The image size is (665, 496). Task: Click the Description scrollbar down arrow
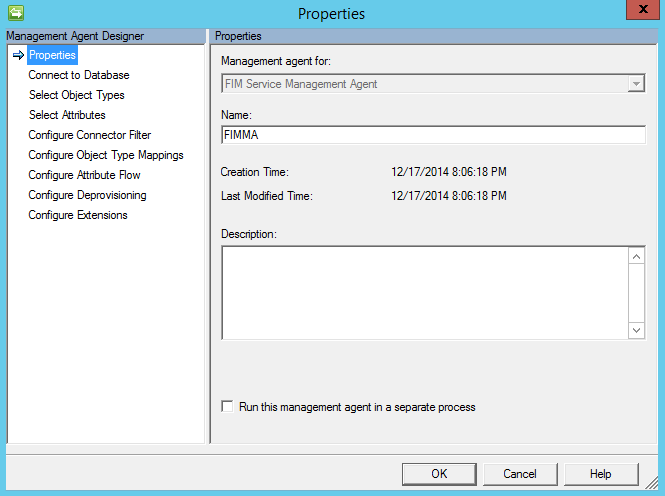tap(636, 331)
